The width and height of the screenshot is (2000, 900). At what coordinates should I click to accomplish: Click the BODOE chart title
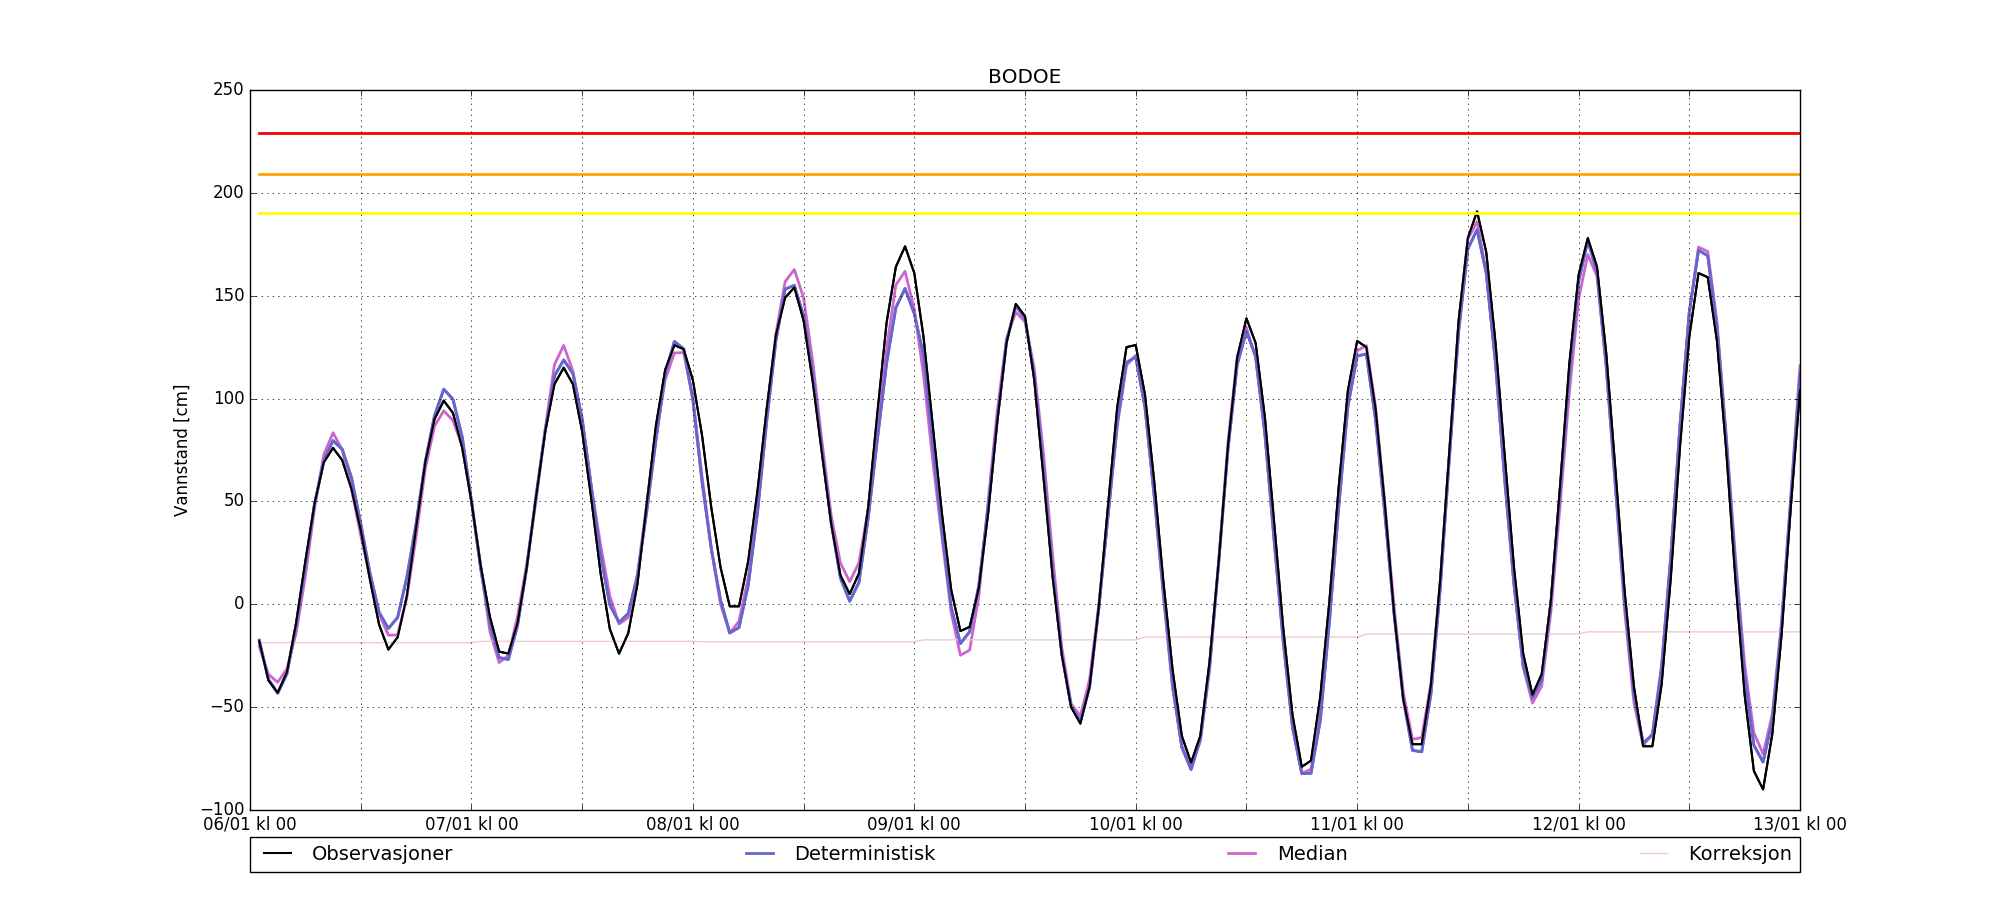1024,77
